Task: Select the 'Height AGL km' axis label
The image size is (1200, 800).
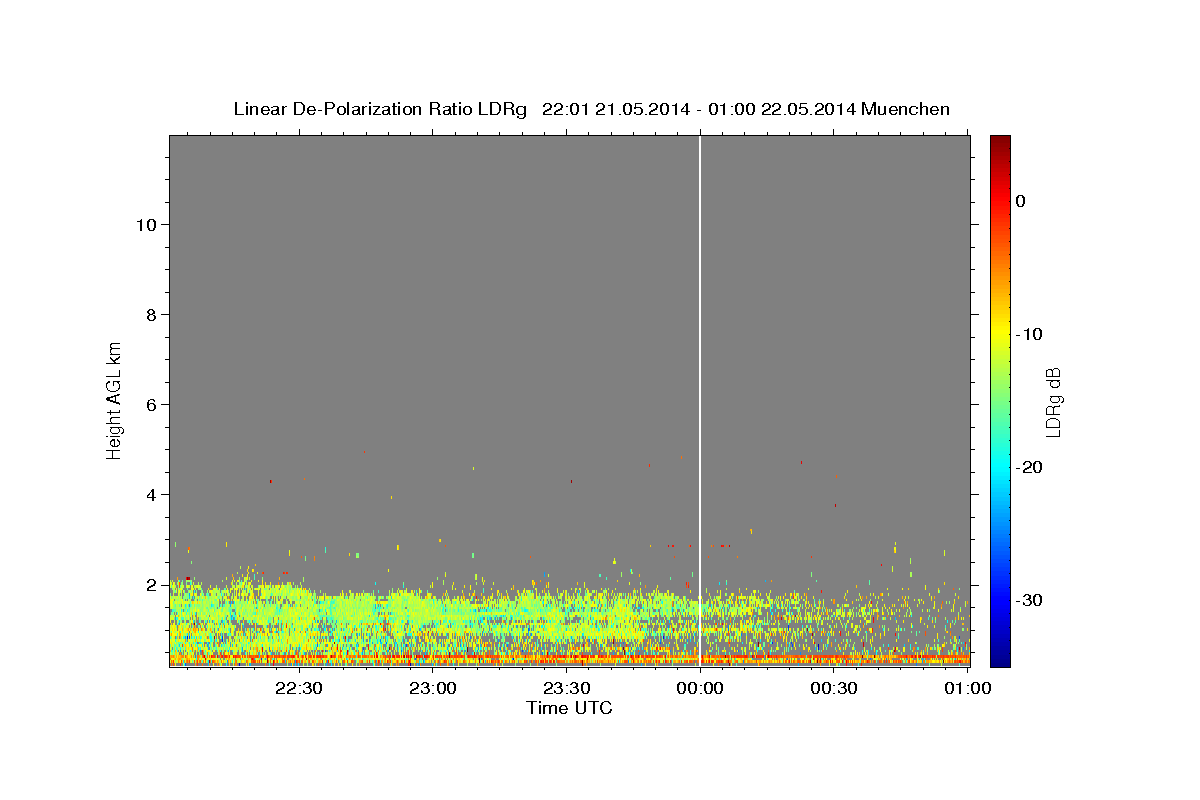Action: (x=114, y=399)
